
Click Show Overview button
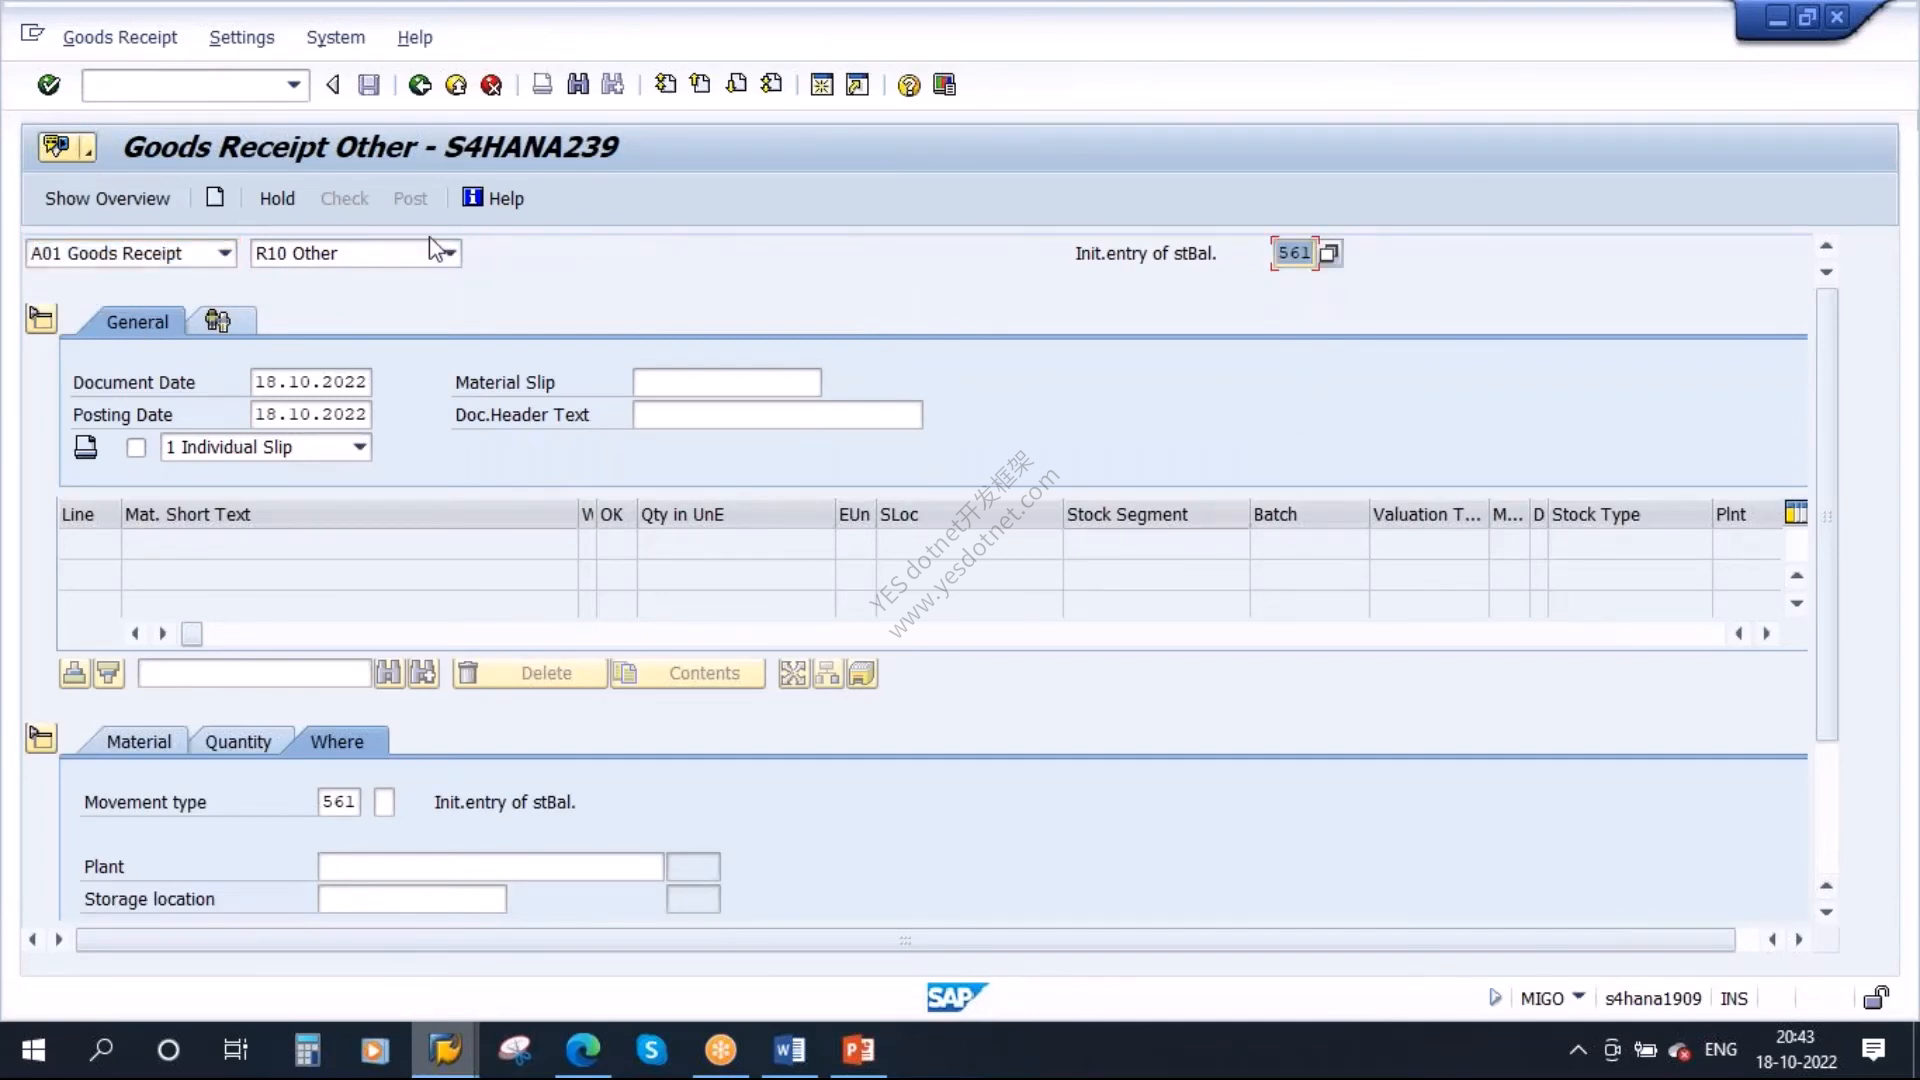pos(107,198)
